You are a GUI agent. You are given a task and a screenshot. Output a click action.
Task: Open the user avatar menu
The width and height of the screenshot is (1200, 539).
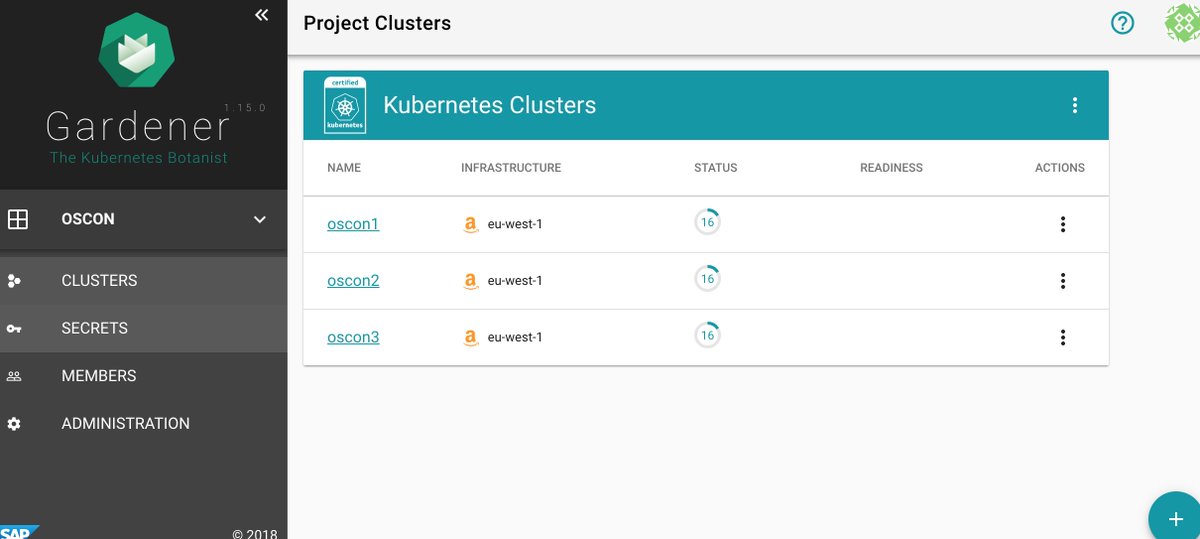coord(1182,23)
